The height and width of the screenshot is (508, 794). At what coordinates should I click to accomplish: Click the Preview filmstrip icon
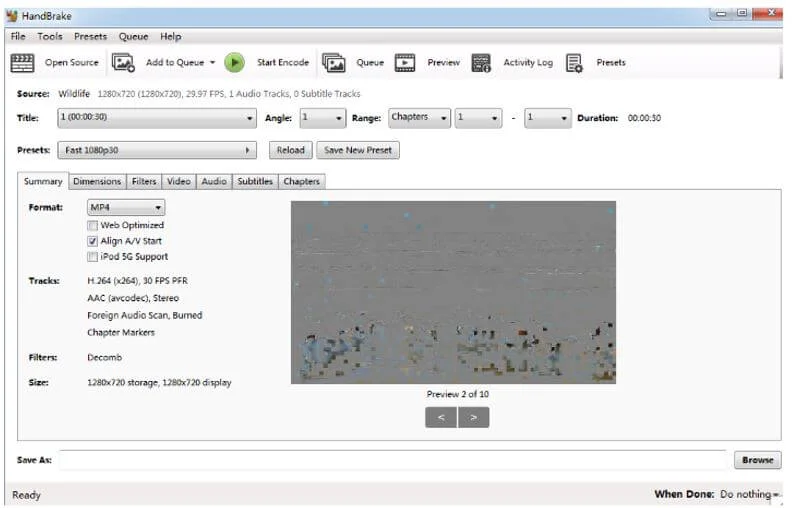(x=405, y=63)
